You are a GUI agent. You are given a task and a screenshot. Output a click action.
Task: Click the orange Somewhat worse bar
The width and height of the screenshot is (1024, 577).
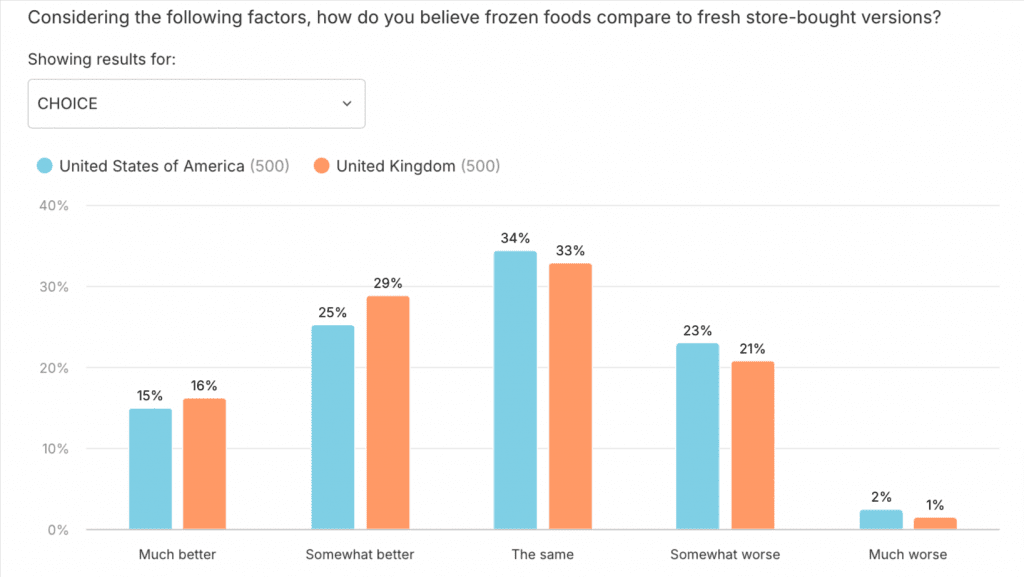click(x=752, y=445)
